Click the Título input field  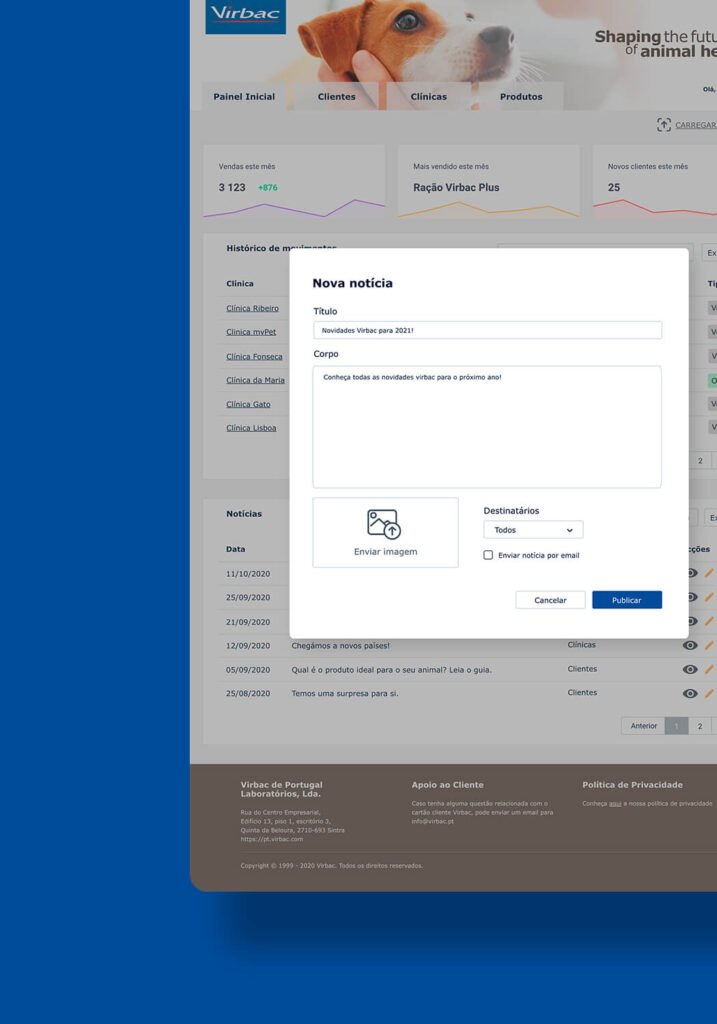click(x=487, y=330)
